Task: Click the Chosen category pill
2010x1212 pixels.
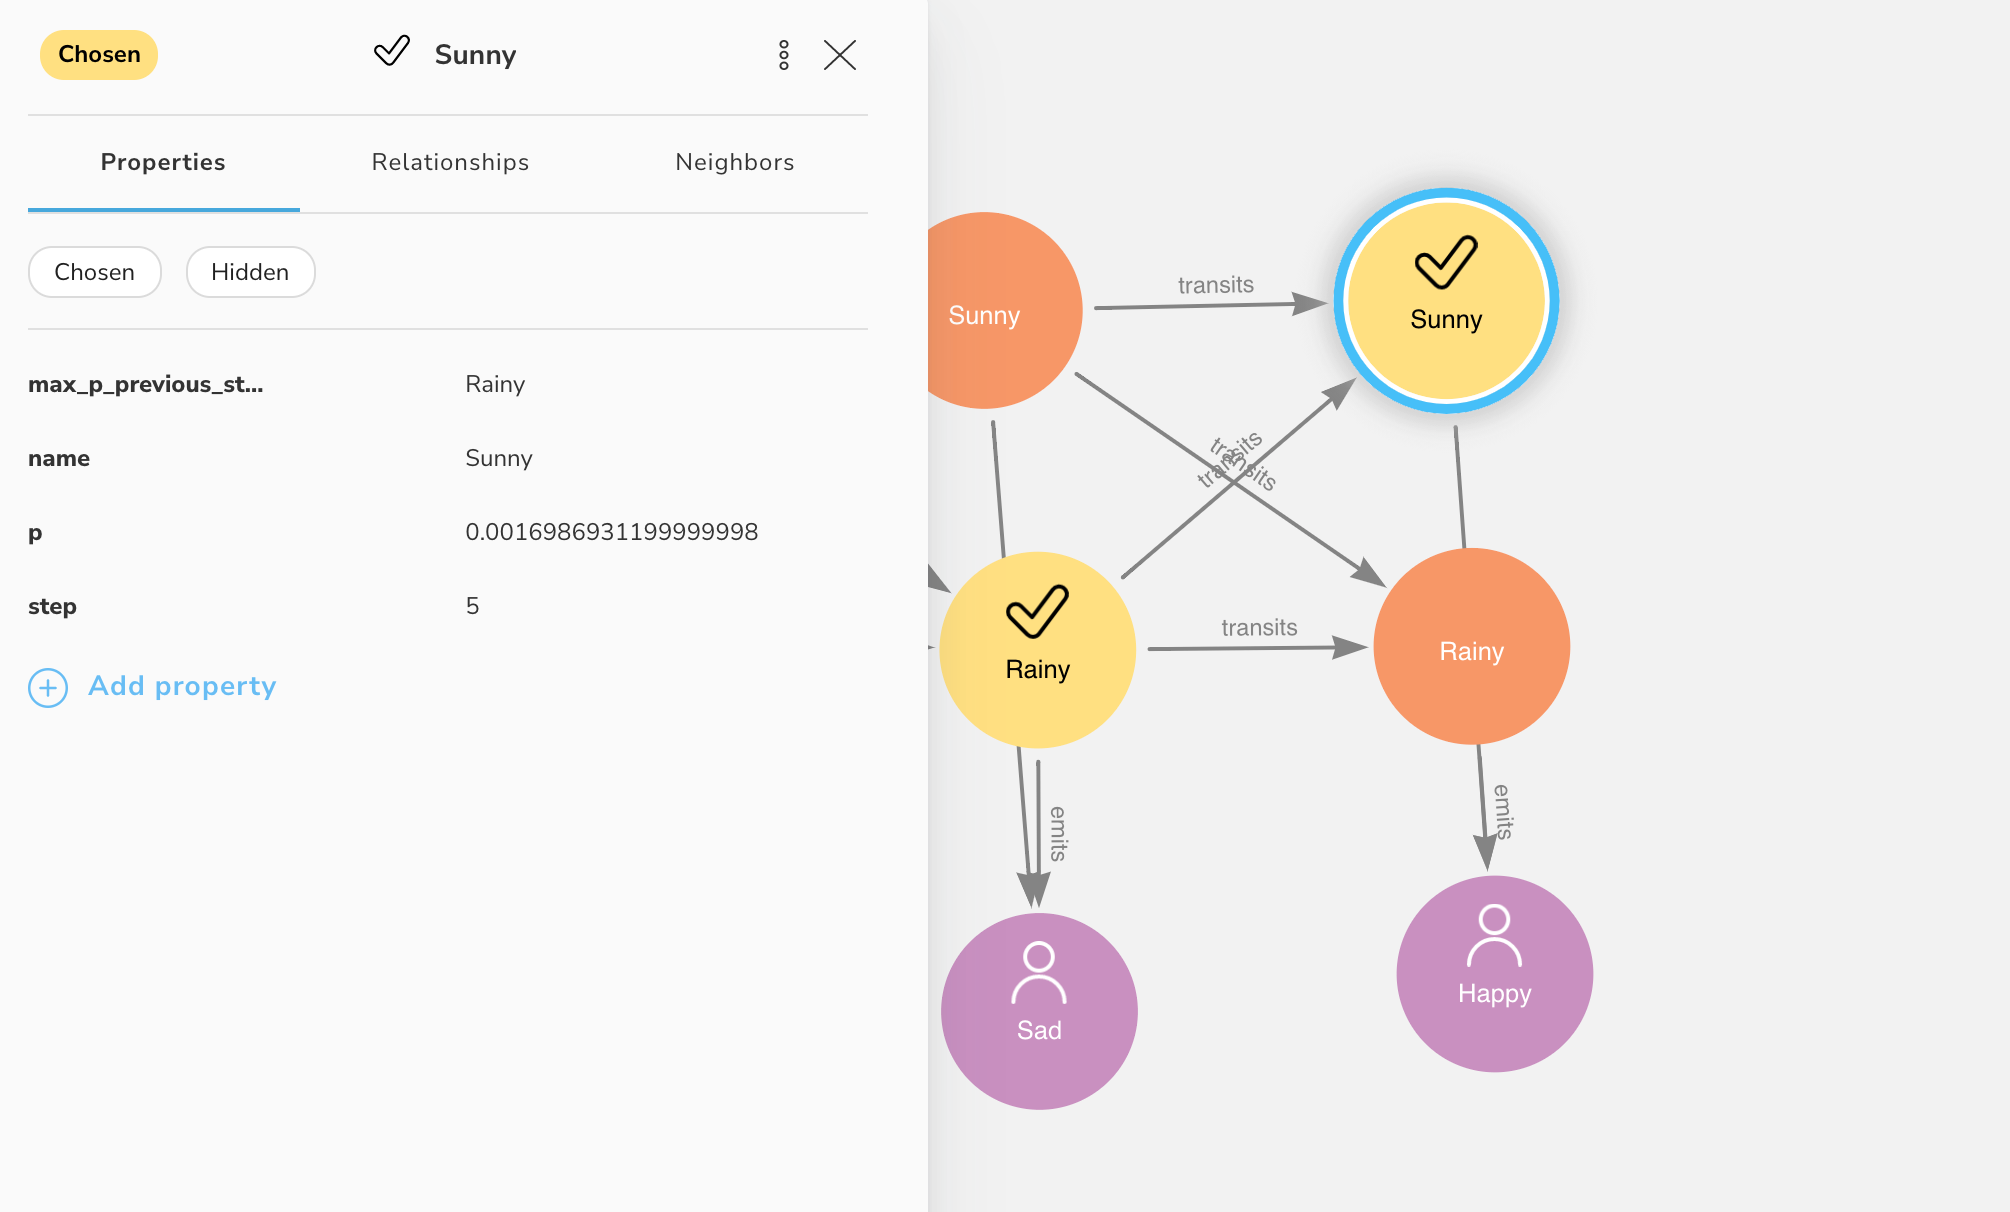Action: pos(95,272)
